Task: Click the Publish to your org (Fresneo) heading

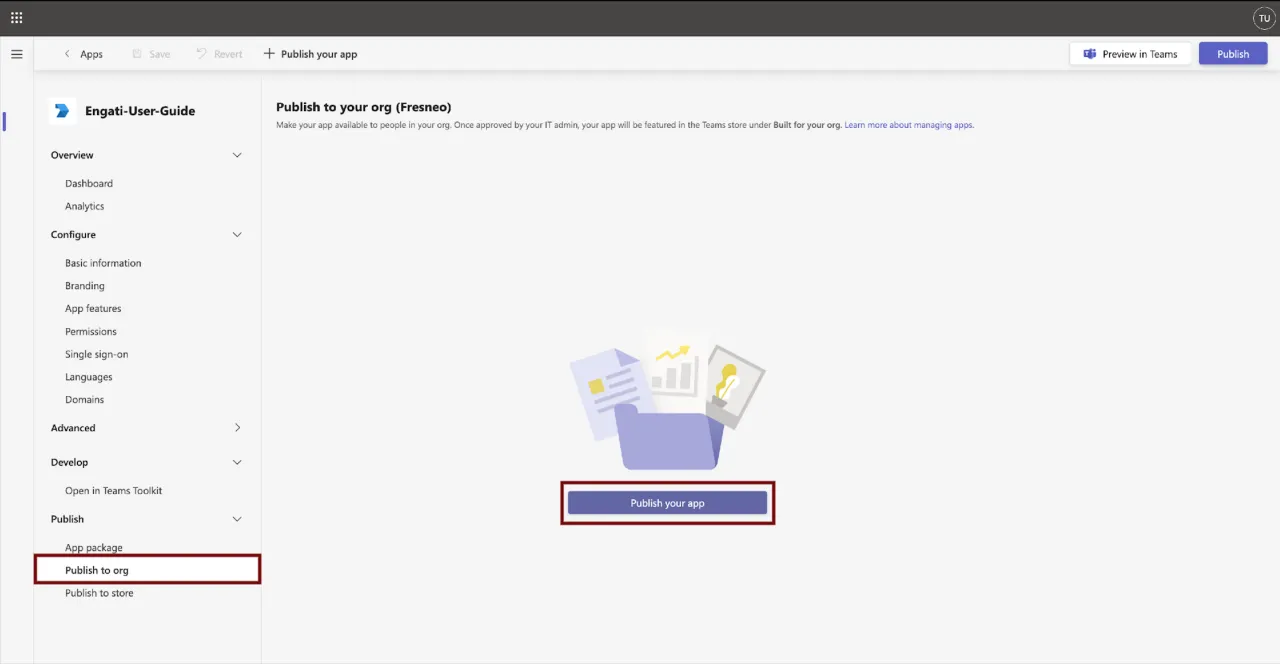Action: click(364, 107)
